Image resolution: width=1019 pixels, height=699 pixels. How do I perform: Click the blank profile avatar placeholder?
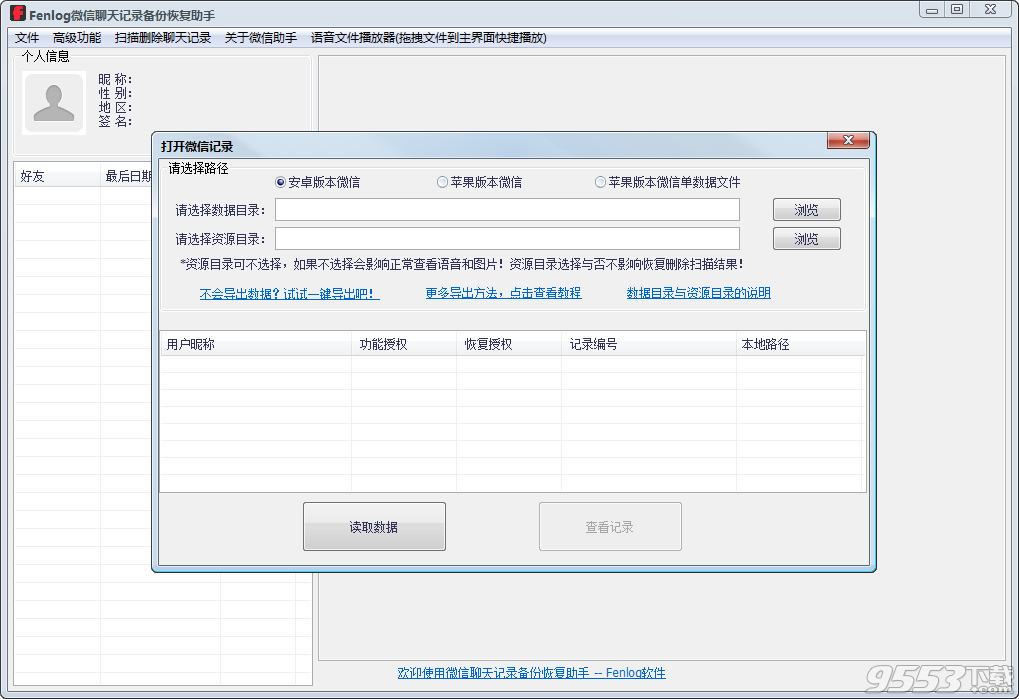[53, 102]
